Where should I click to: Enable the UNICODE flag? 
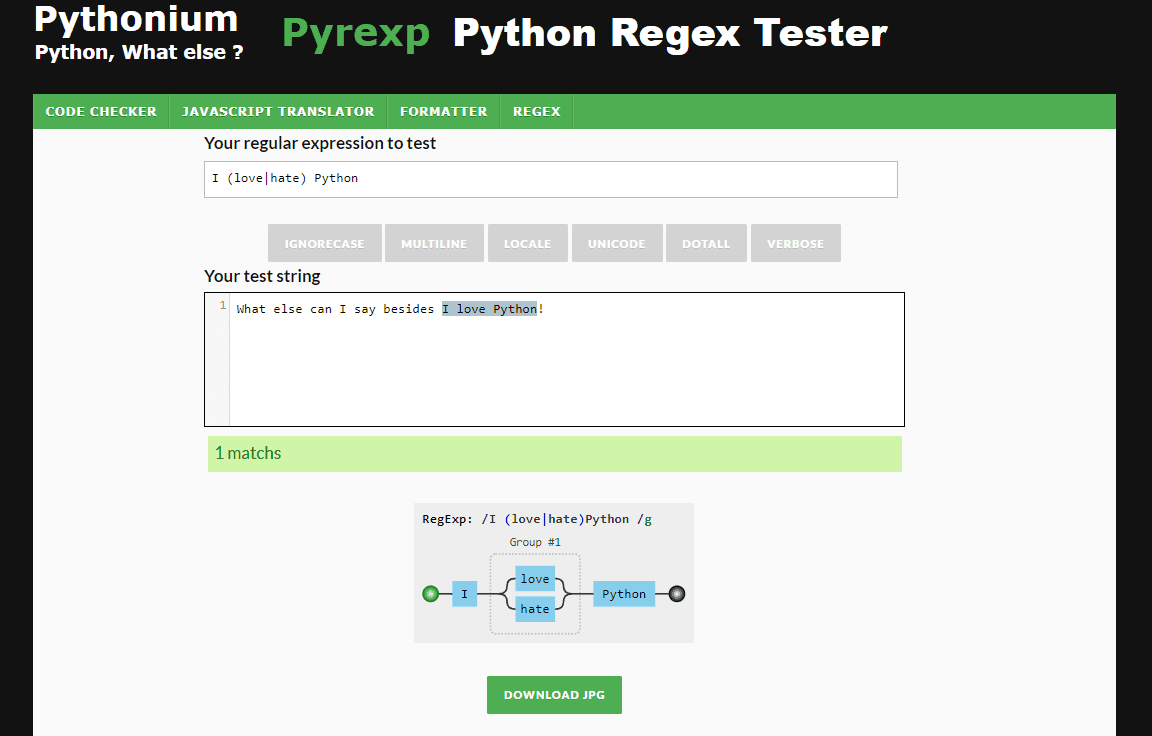click(616, 243)
